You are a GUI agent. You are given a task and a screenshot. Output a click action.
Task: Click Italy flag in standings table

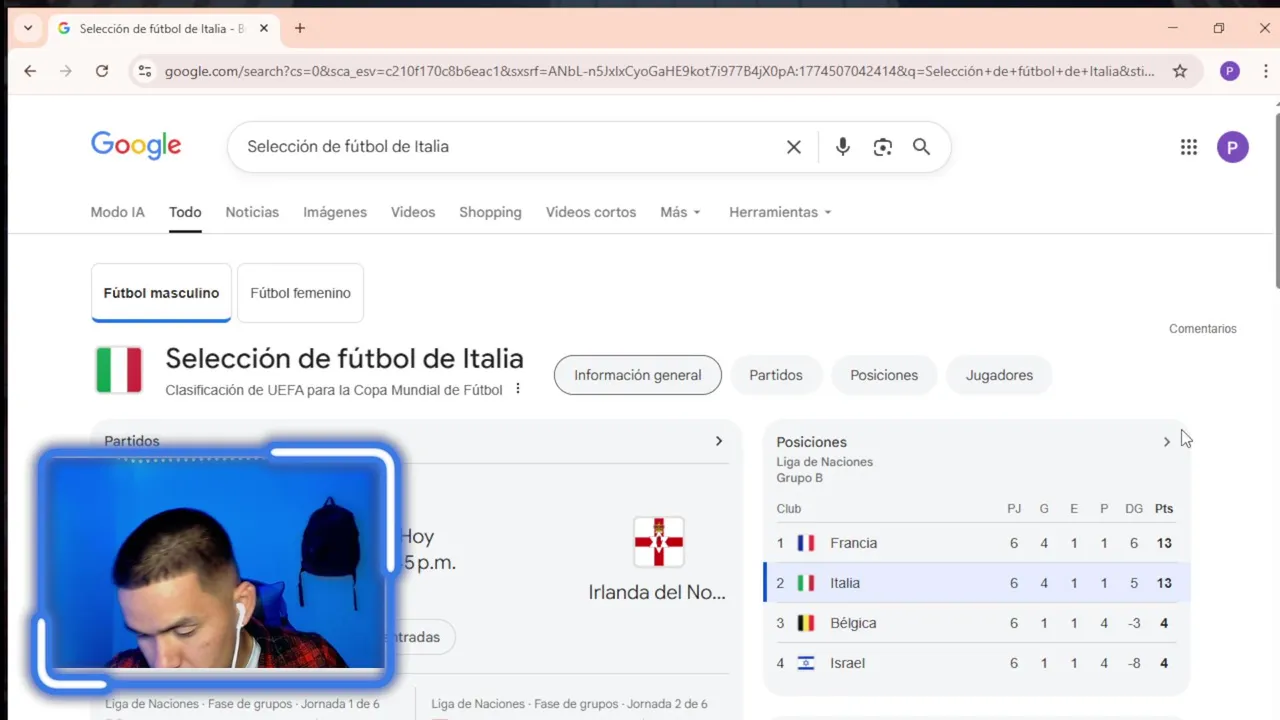coord(806,583)
